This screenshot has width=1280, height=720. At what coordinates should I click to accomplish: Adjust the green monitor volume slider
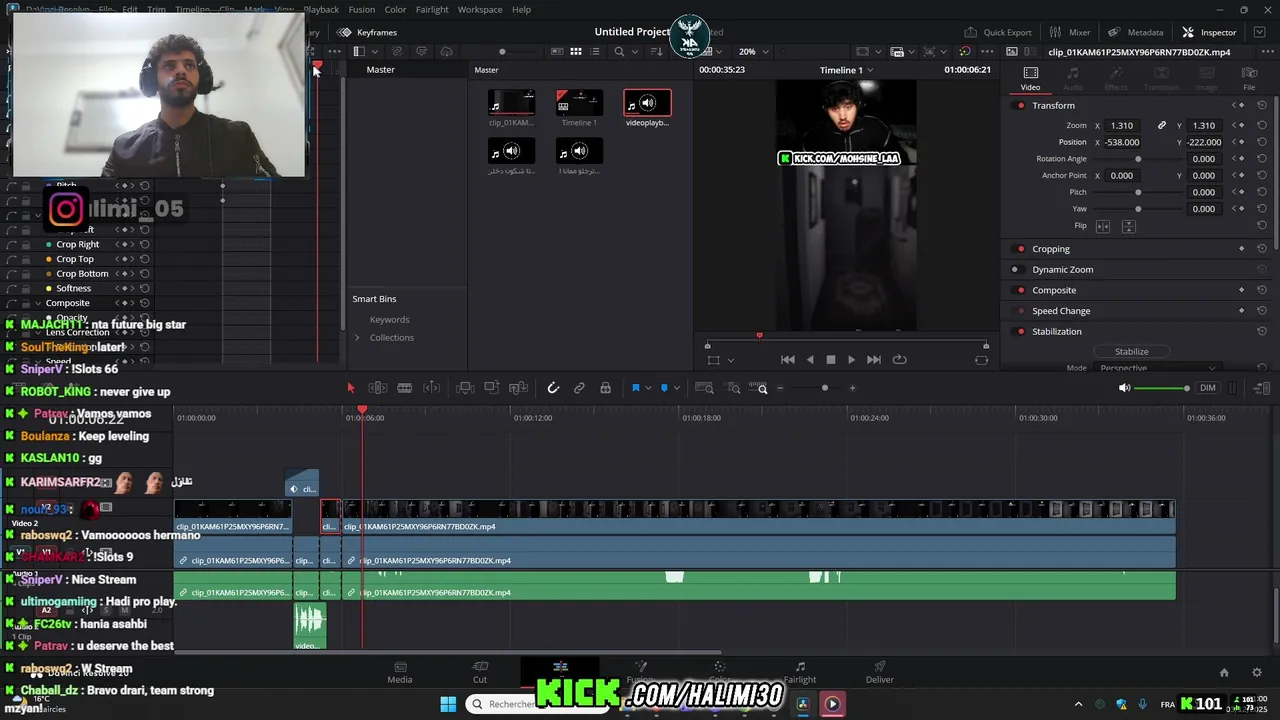point(1163,388)
